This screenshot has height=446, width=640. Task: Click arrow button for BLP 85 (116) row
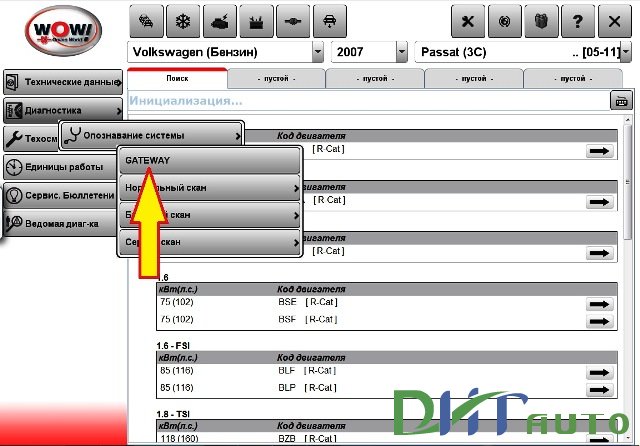pos(600,390)
